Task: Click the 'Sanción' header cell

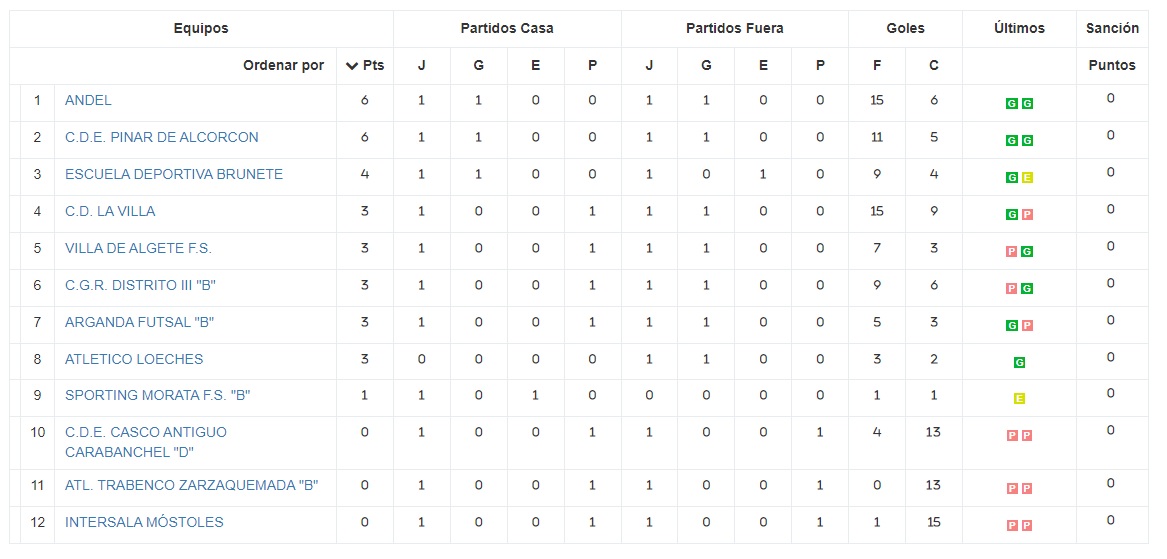Action: 1112,29
